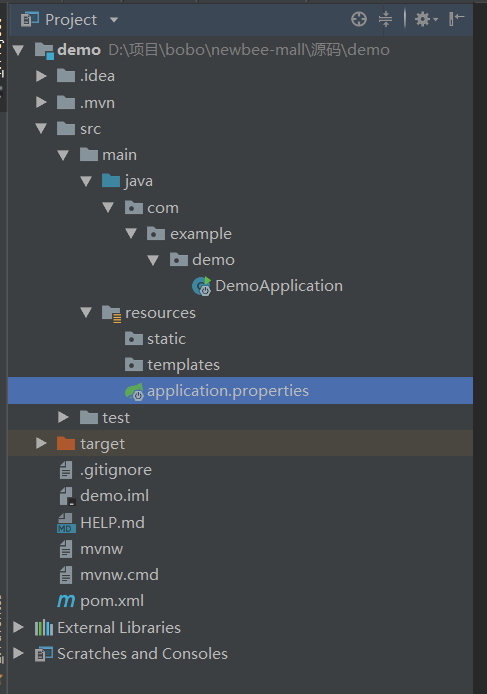487x694 pixels.
Task: Expand the .mvn folder arrow
Action: (x=41, y=103)
